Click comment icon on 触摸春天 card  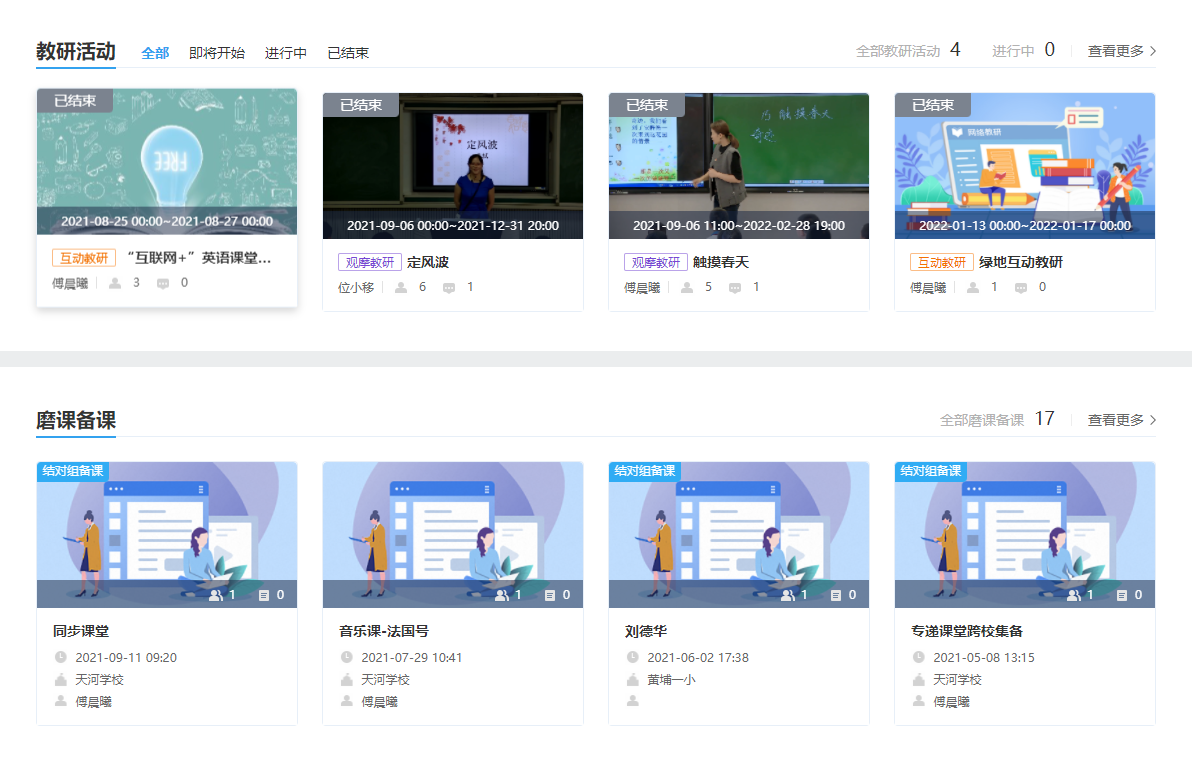(x=734, y=288)
